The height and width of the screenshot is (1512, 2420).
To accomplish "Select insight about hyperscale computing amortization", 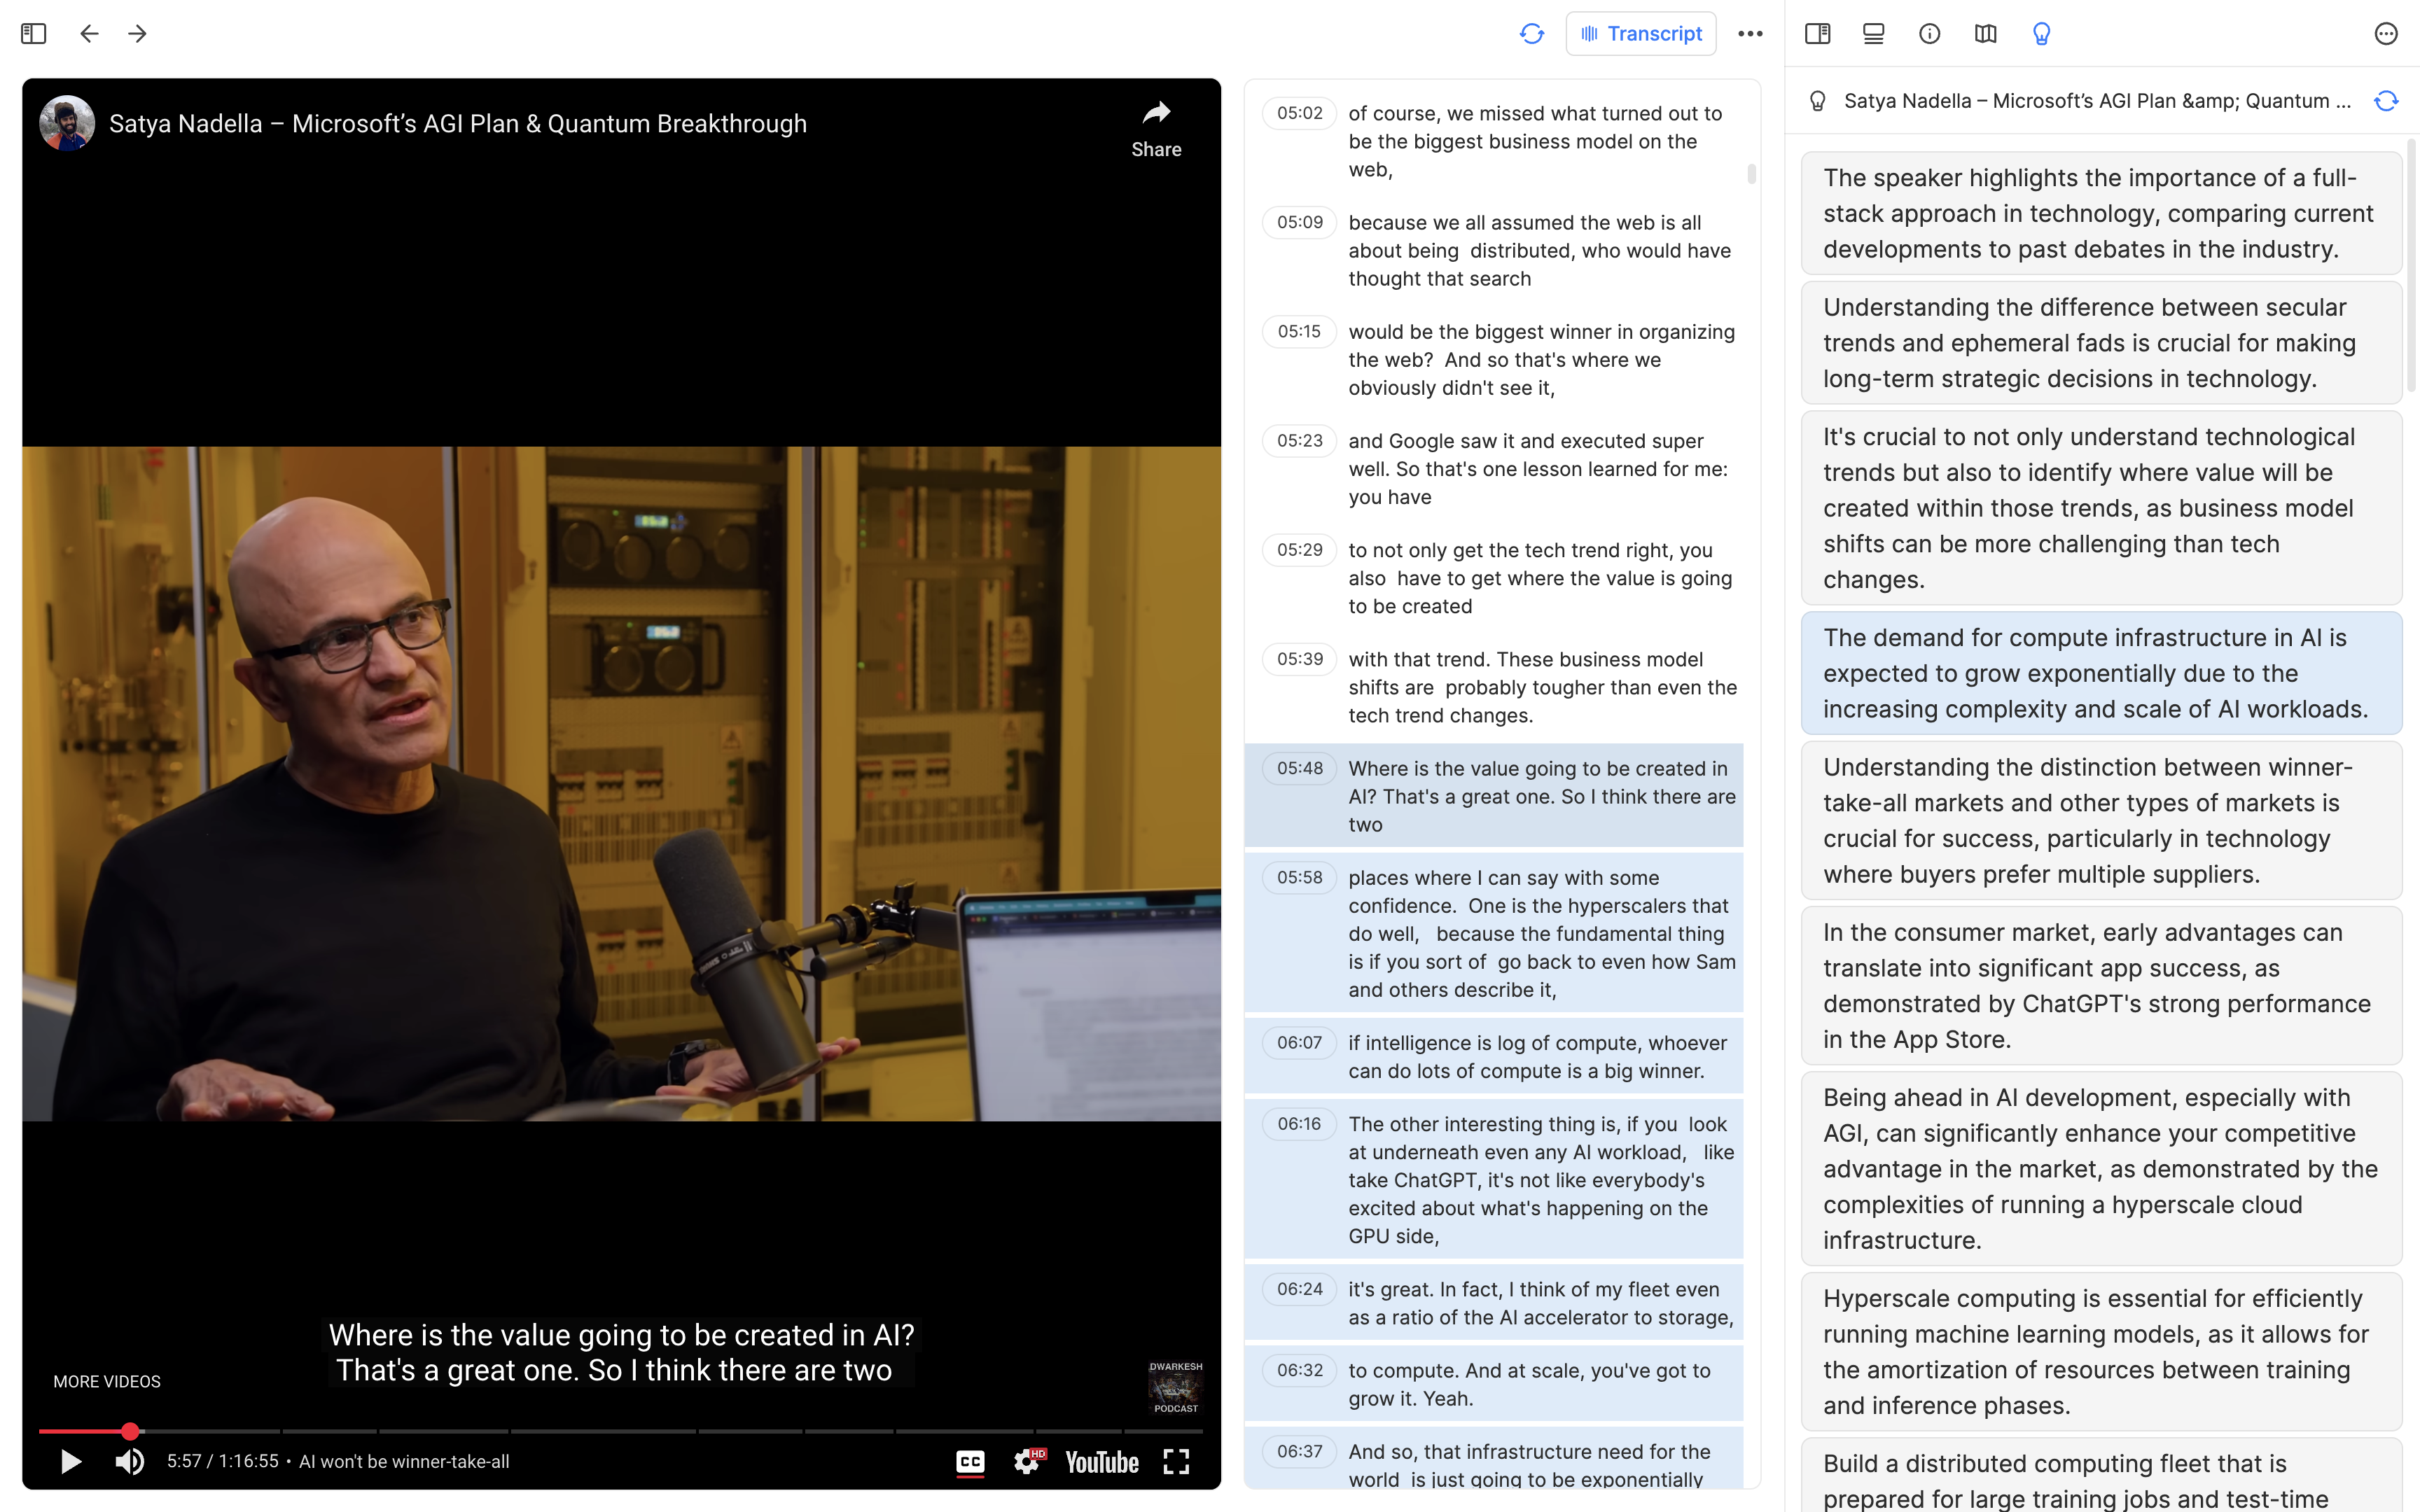I will point(2101,1351).
